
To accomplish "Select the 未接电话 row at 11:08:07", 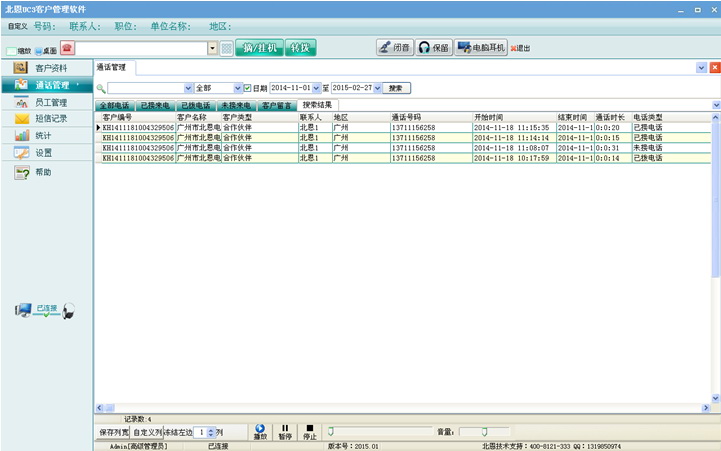I will coord(403,148).
